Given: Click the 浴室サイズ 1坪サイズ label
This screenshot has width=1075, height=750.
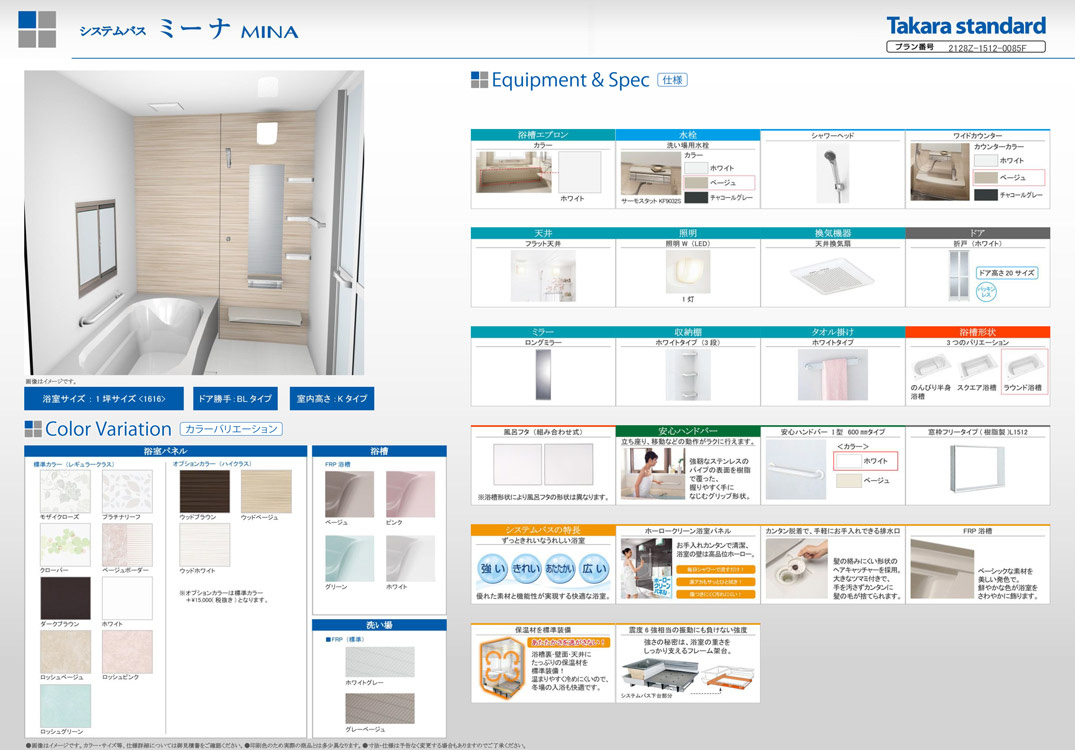Looking at the screenshot, I should (104, 398).
